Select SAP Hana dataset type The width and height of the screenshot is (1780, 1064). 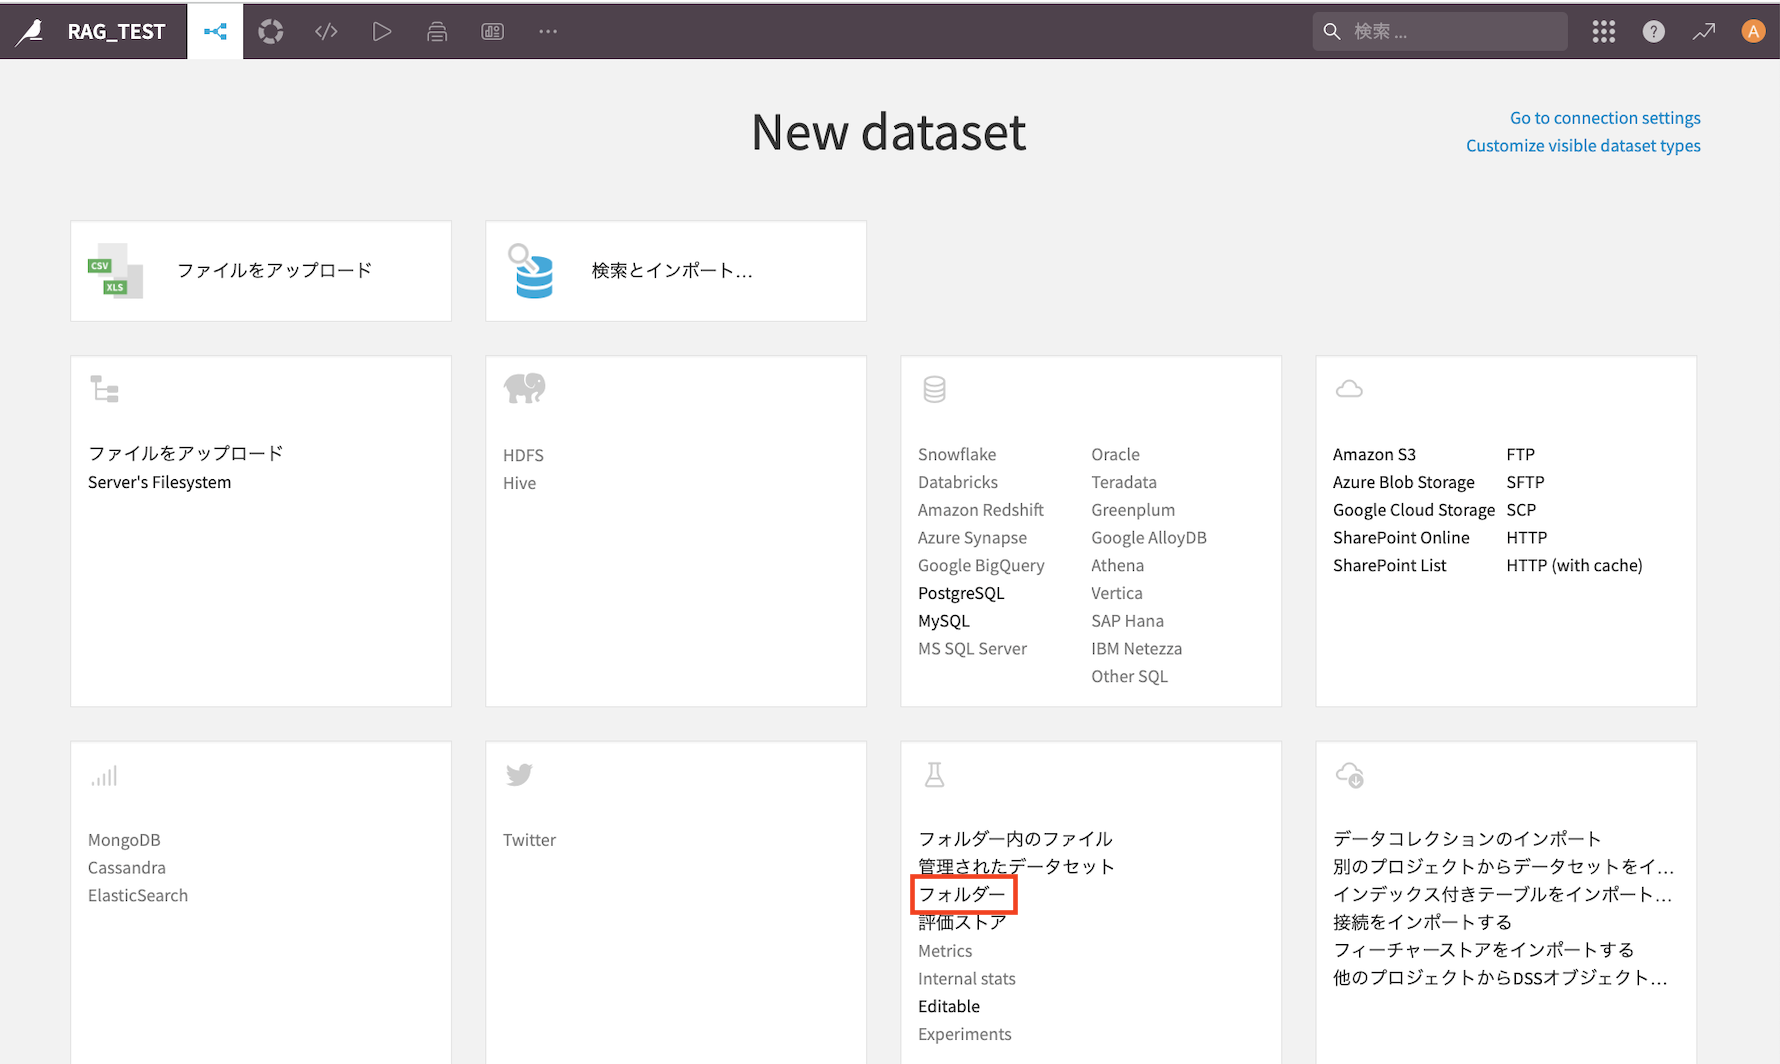(1127, 621)
